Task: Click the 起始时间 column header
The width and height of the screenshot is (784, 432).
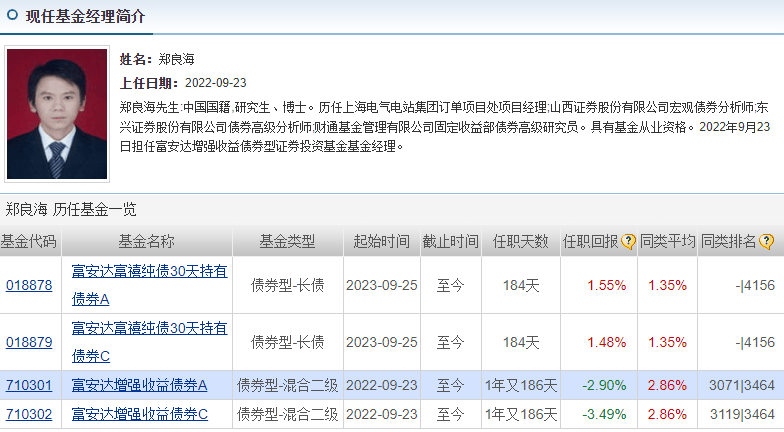Action: click(382, 242)
